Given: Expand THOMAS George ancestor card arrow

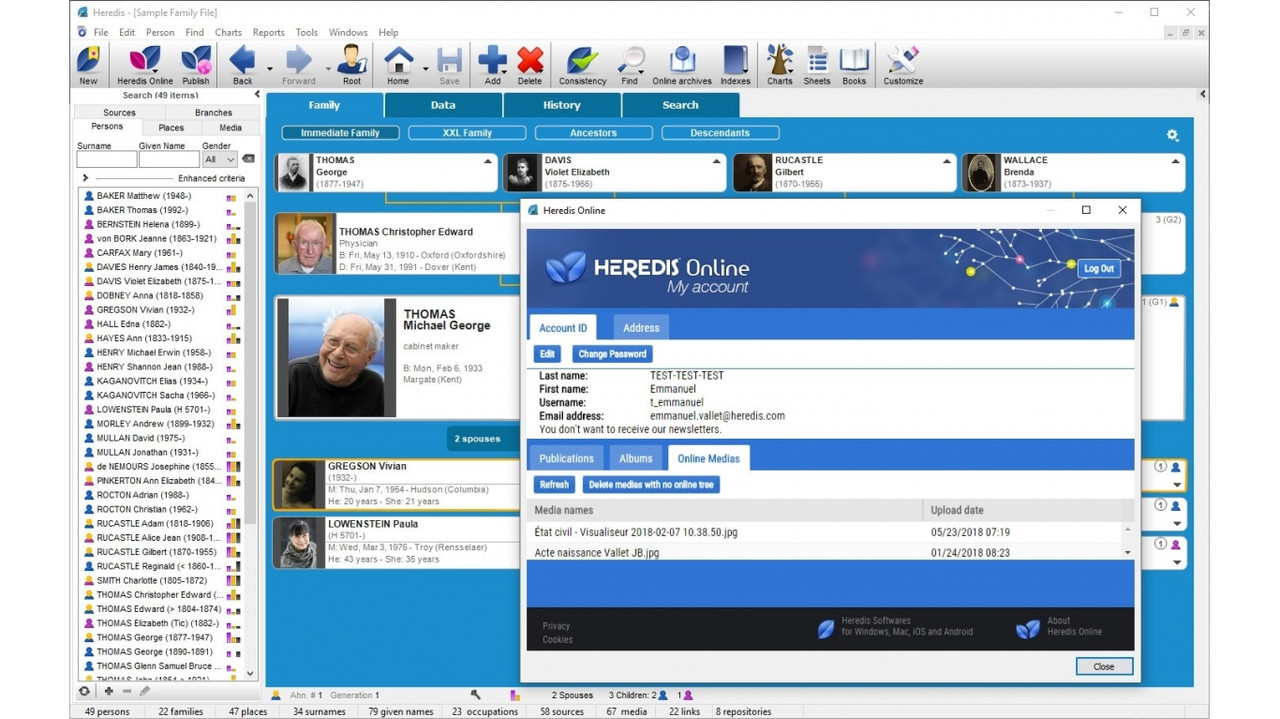Looking at the screenshot, I should coord(488,161).
